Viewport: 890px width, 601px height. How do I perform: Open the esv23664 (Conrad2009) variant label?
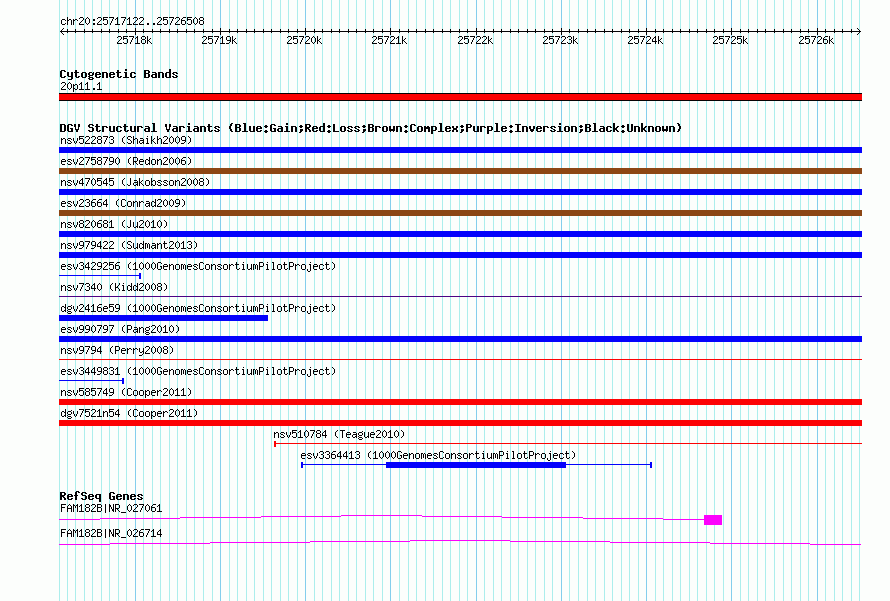pos(123,203)
